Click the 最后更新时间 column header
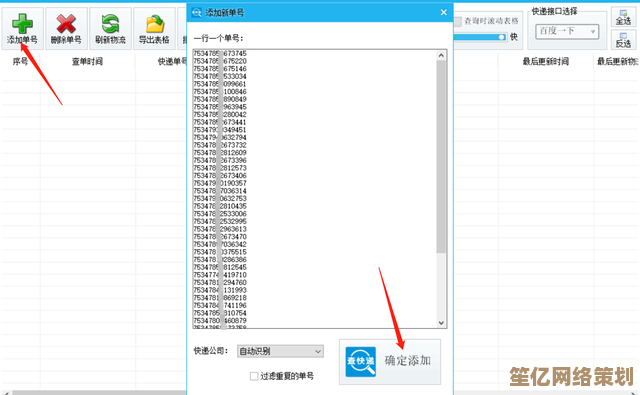 (546, 62)
